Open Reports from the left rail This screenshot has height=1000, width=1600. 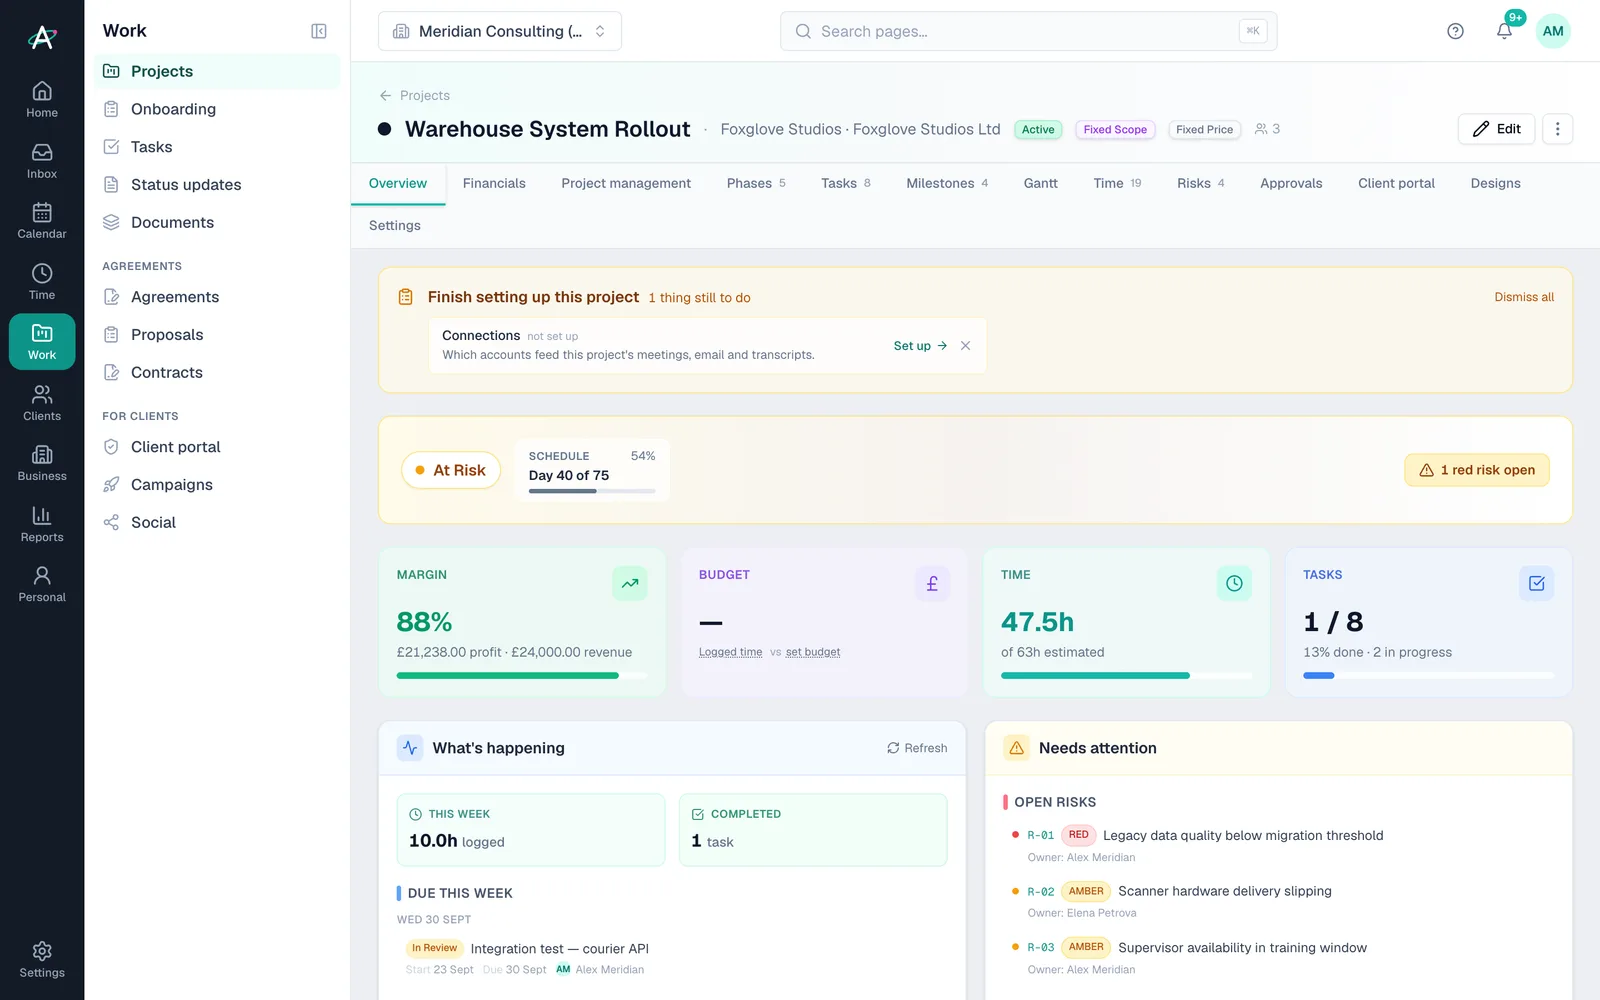click(42, 524)
